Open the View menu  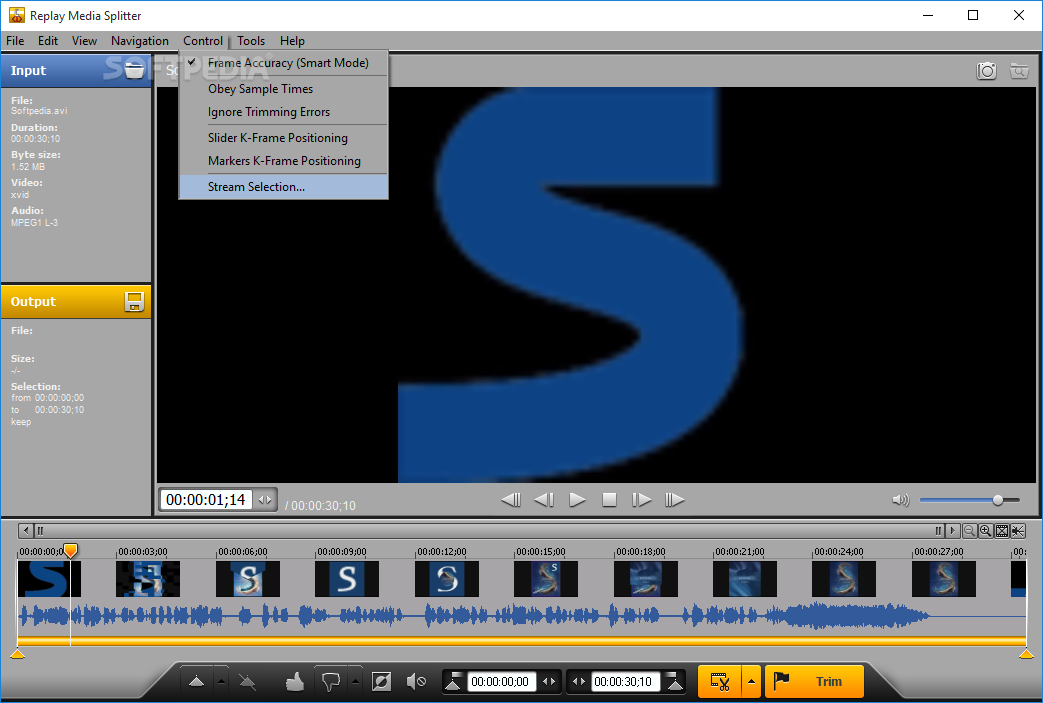coord(84,41)
